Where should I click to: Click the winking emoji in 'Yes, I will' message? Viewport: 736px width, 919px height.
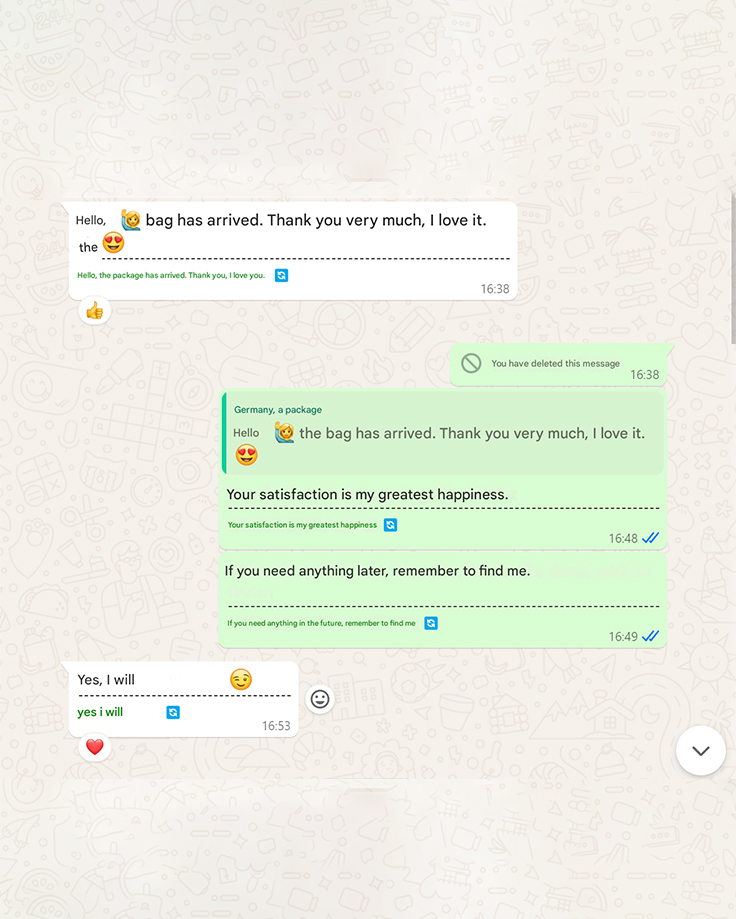(241, 679)
